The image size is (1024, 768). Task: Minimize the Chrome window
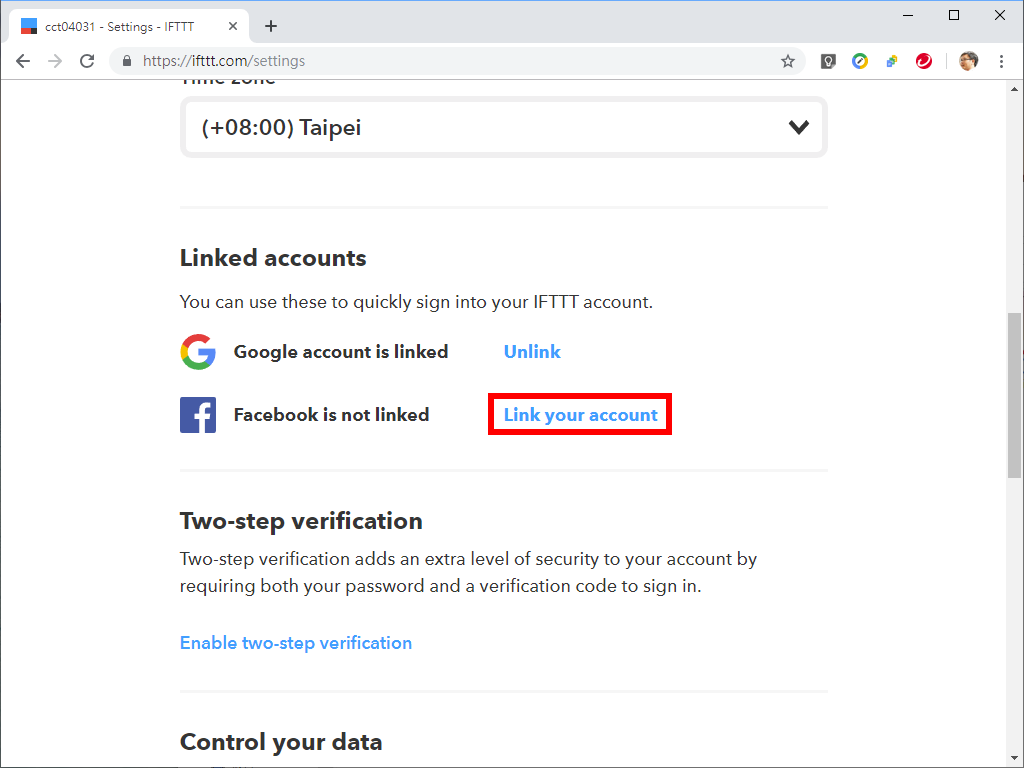(x=908, y=15)
